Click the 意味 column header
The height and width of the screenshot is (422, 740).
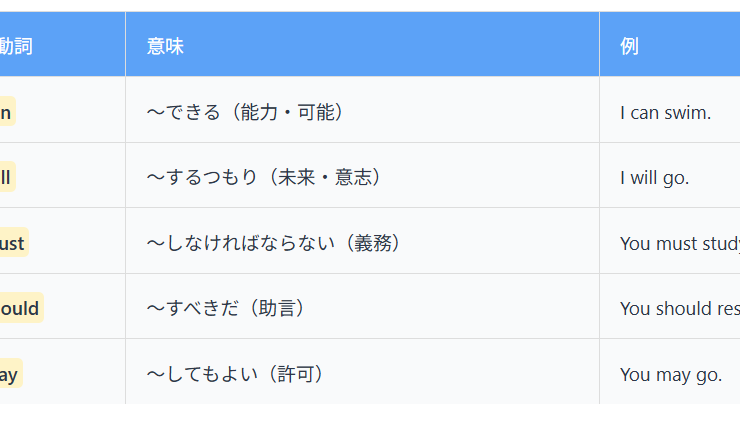(x=165, y=45)
